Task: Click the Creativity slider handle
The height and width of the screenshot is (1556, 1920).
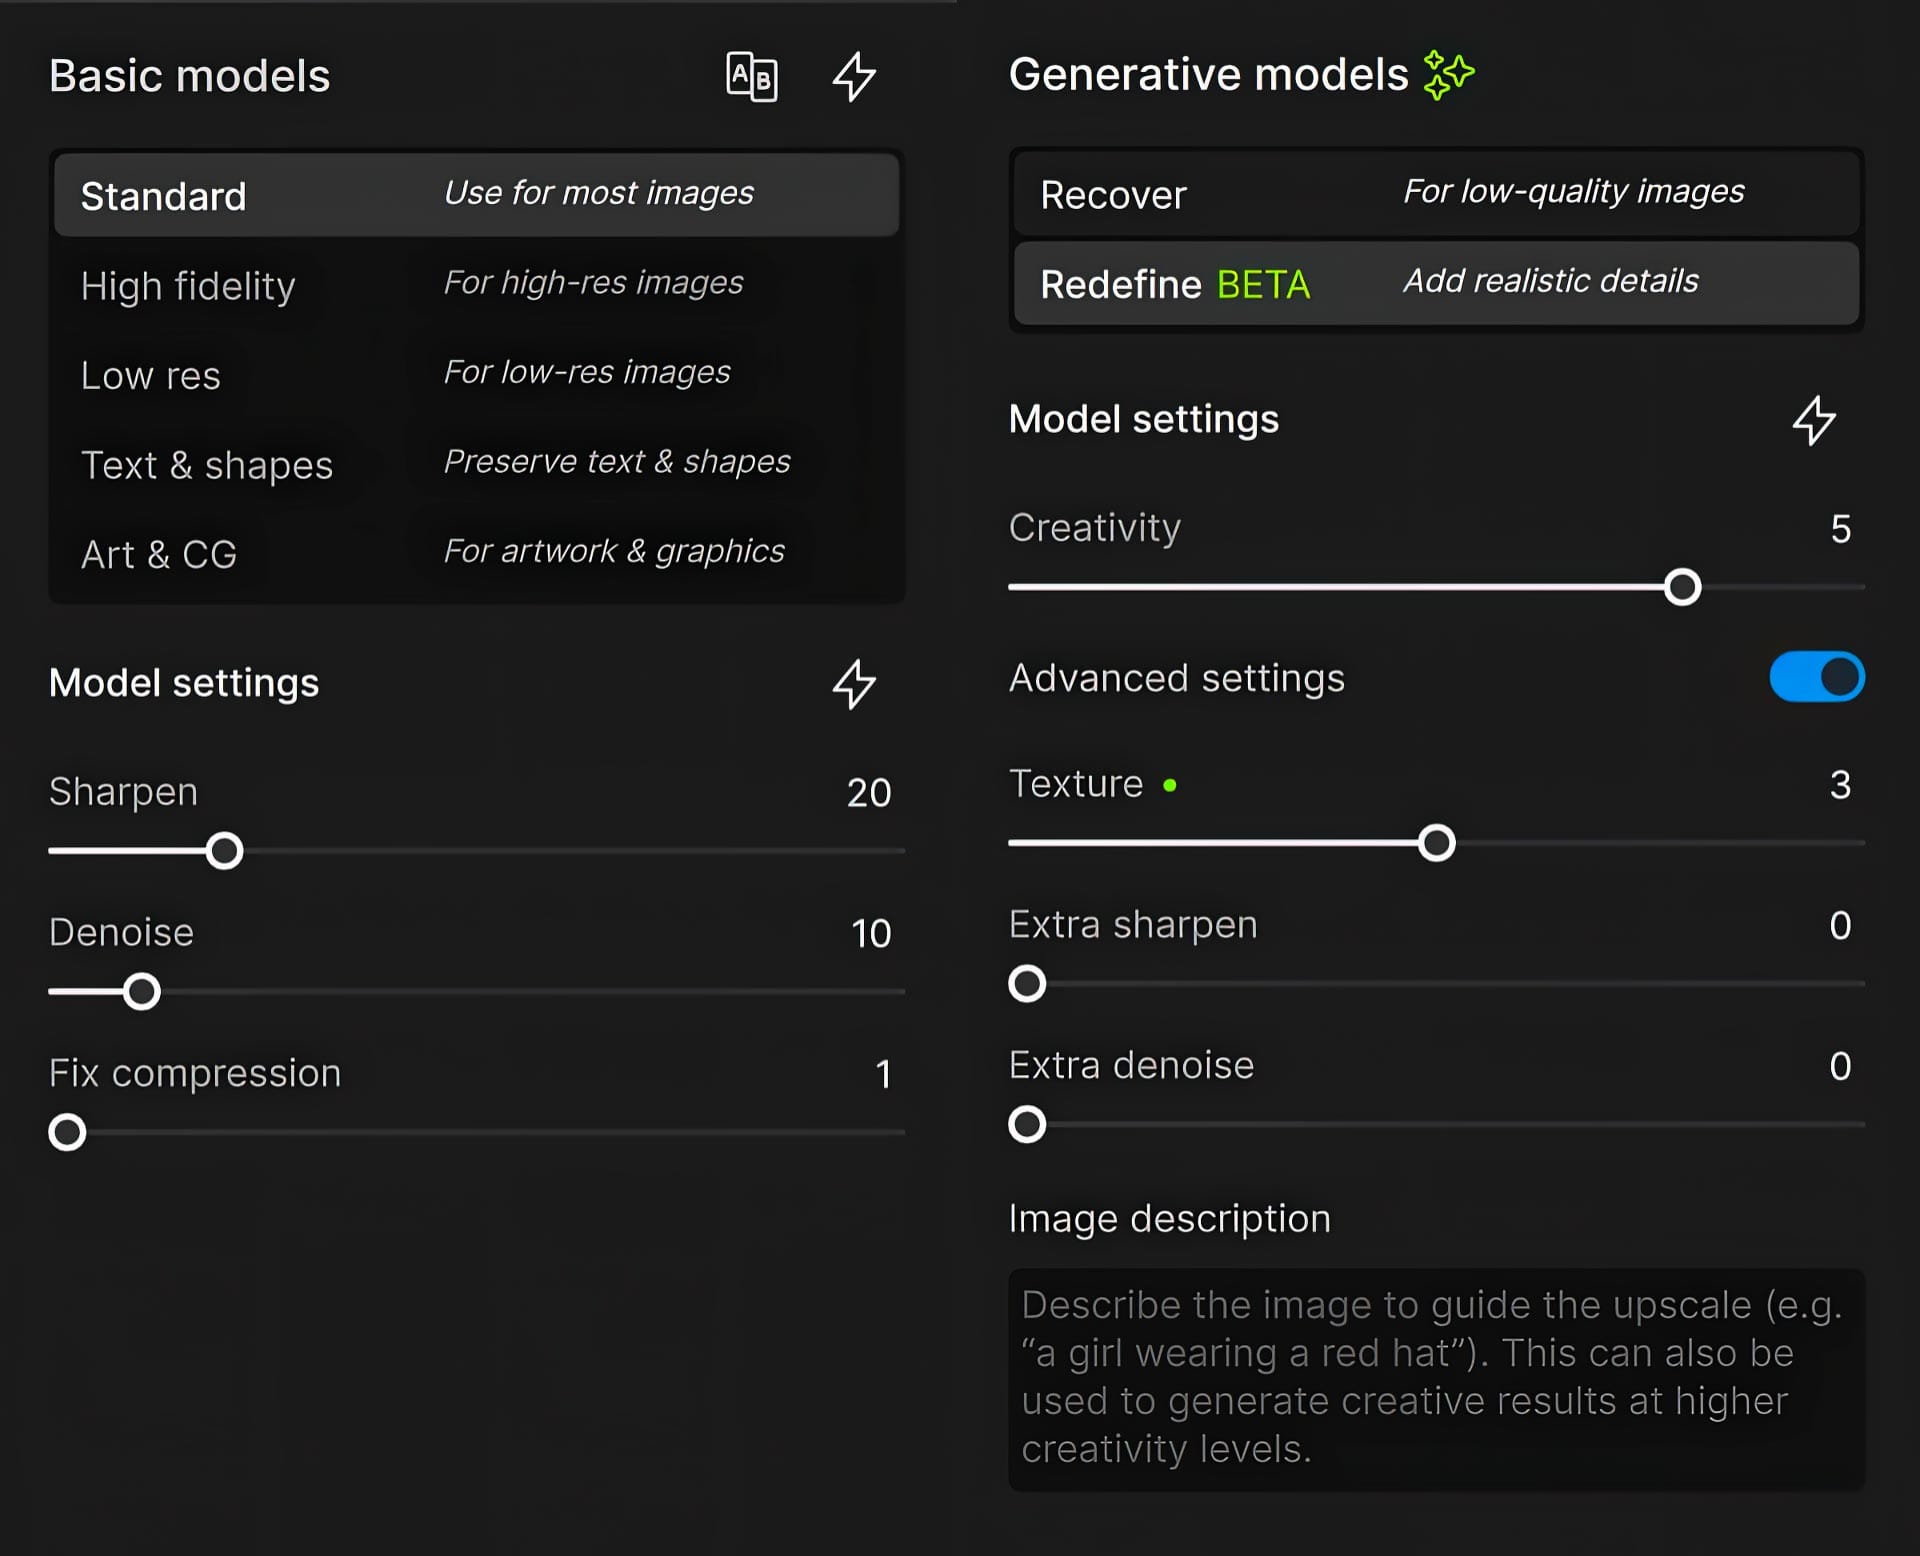Action: point(1683,587)
